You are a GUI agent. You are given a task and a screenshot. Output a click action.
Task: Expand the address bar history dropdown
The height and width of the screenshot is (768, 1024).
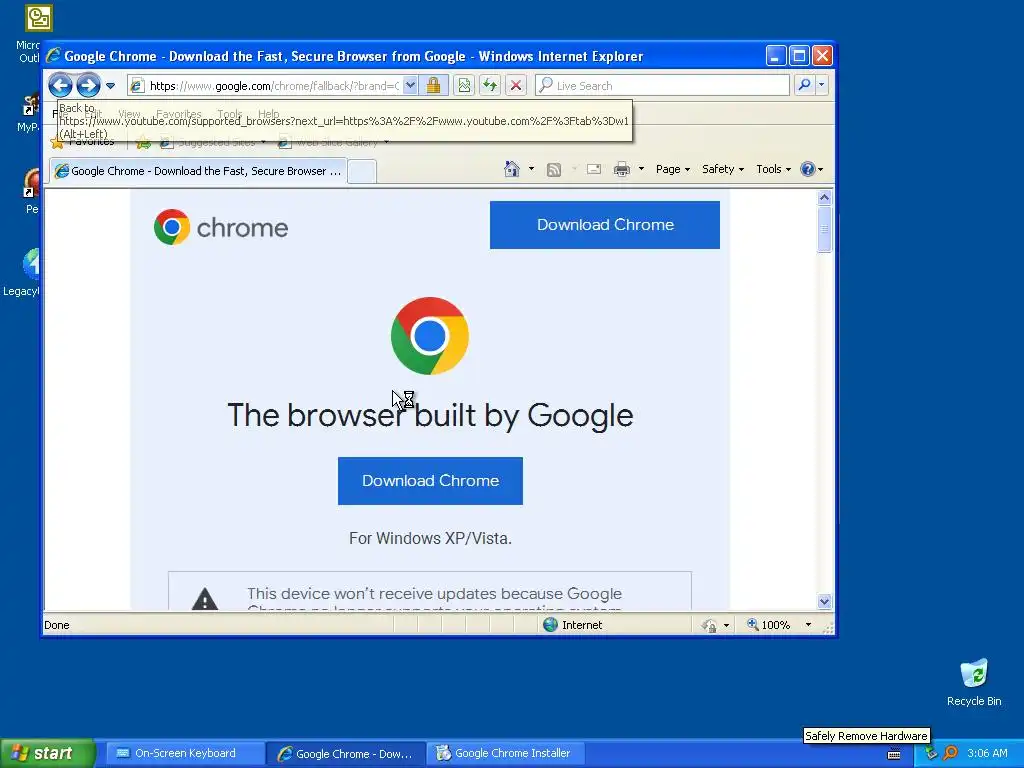(x=410, y=86)
